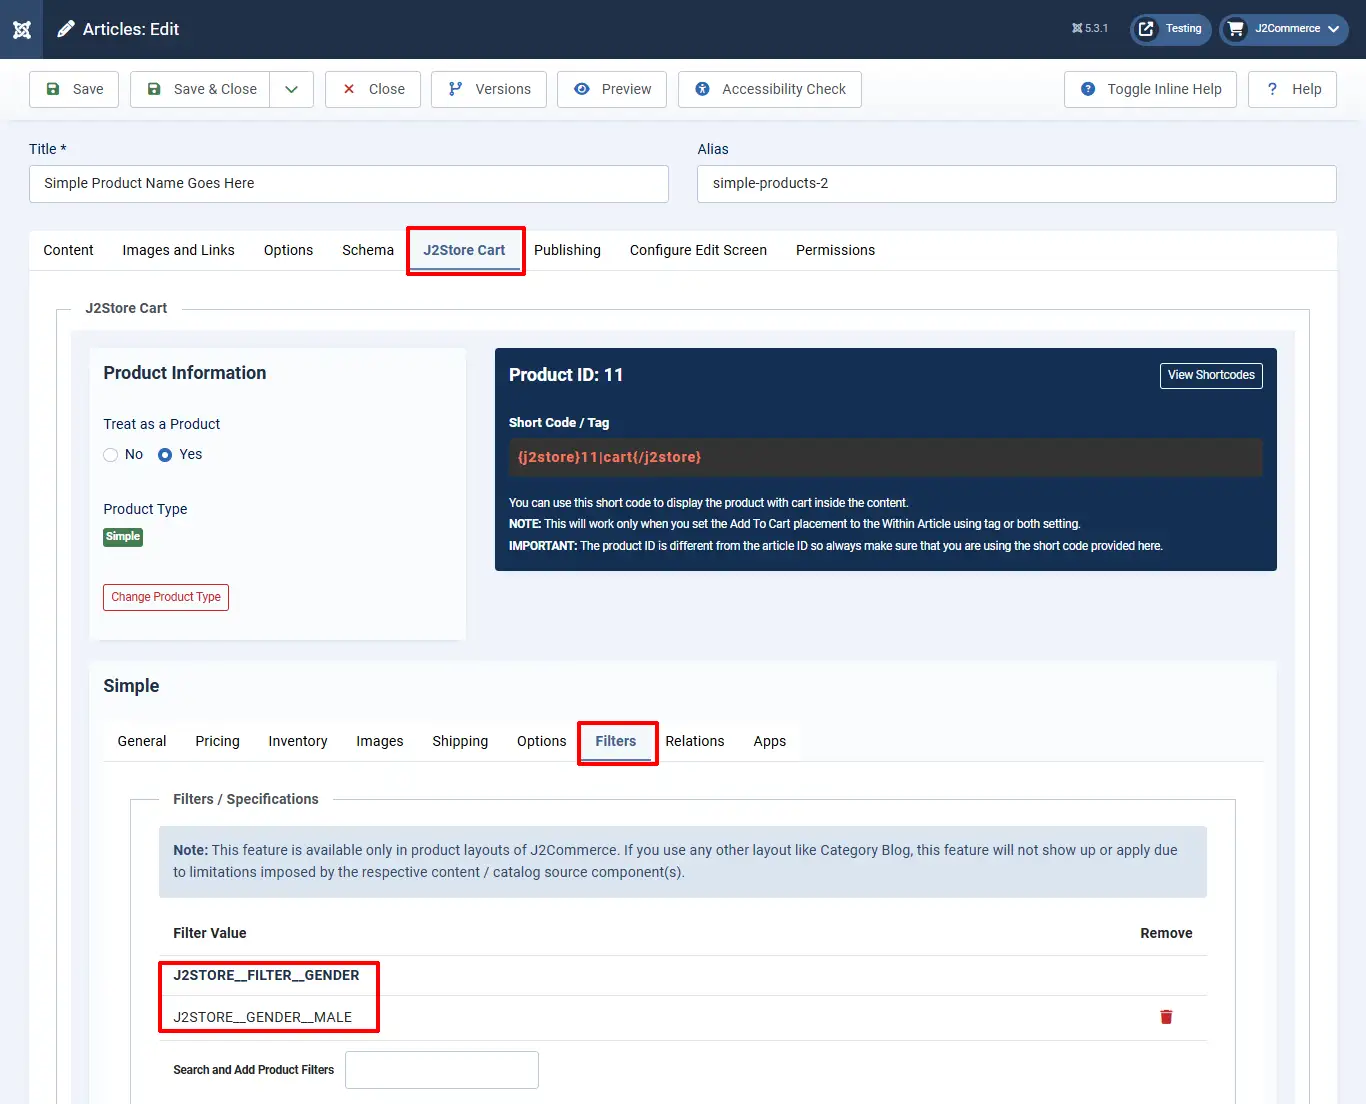Preview the article
1366x1104 pixels.
pyautogui.click(x=612, y=89)
